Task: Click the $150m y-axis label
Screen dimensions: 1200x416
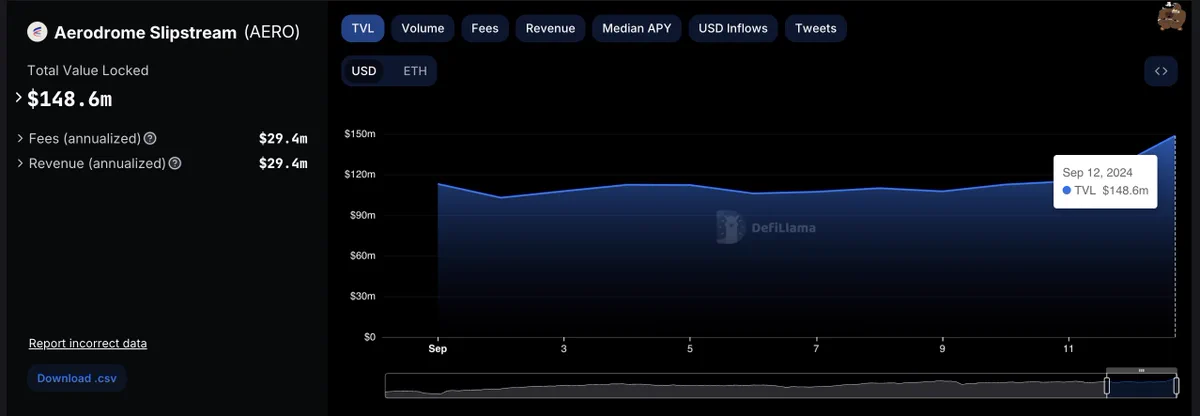Action: 360,134
